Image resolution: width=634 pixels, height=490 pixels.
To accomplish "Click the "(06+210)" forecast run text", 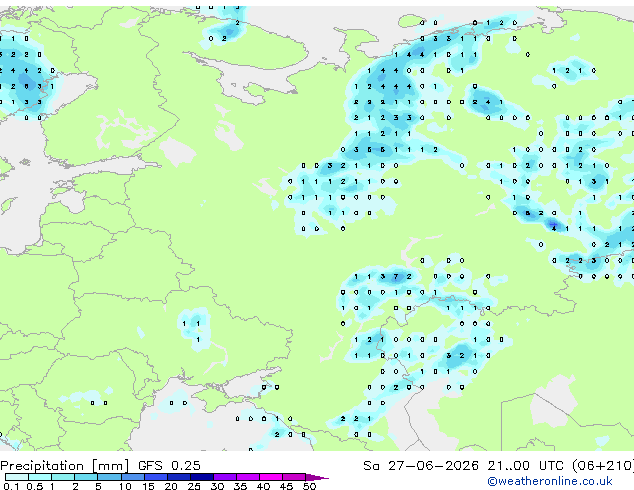I will [602, 466].
